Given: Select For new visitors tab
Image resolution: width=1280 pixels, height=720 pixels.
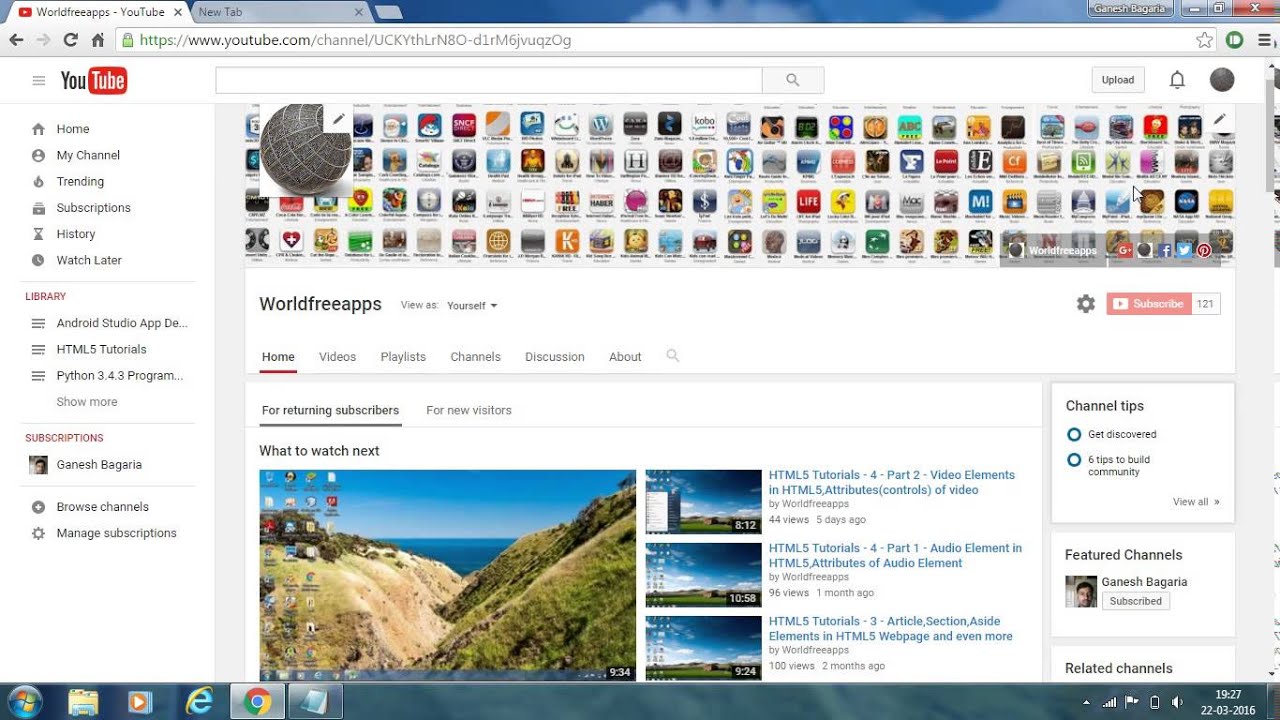Looking at the screenshot, I should 469,410.
